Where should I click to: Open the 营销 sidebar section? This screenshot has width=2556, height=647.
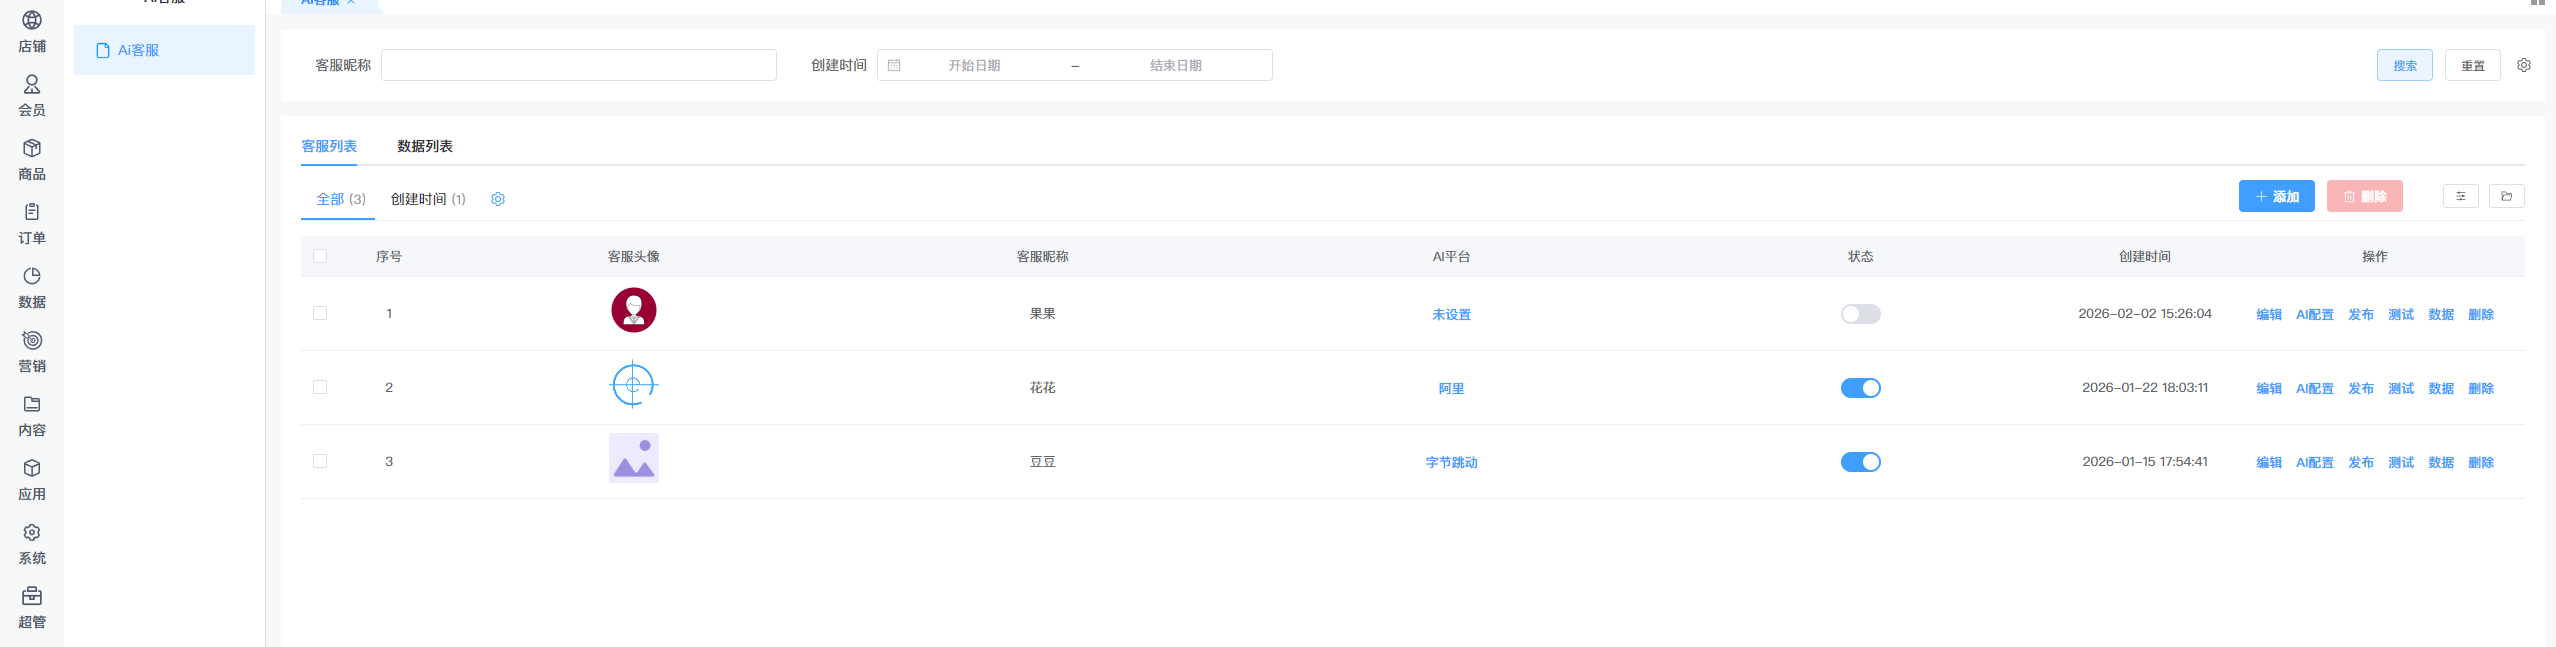coord(32,352)
